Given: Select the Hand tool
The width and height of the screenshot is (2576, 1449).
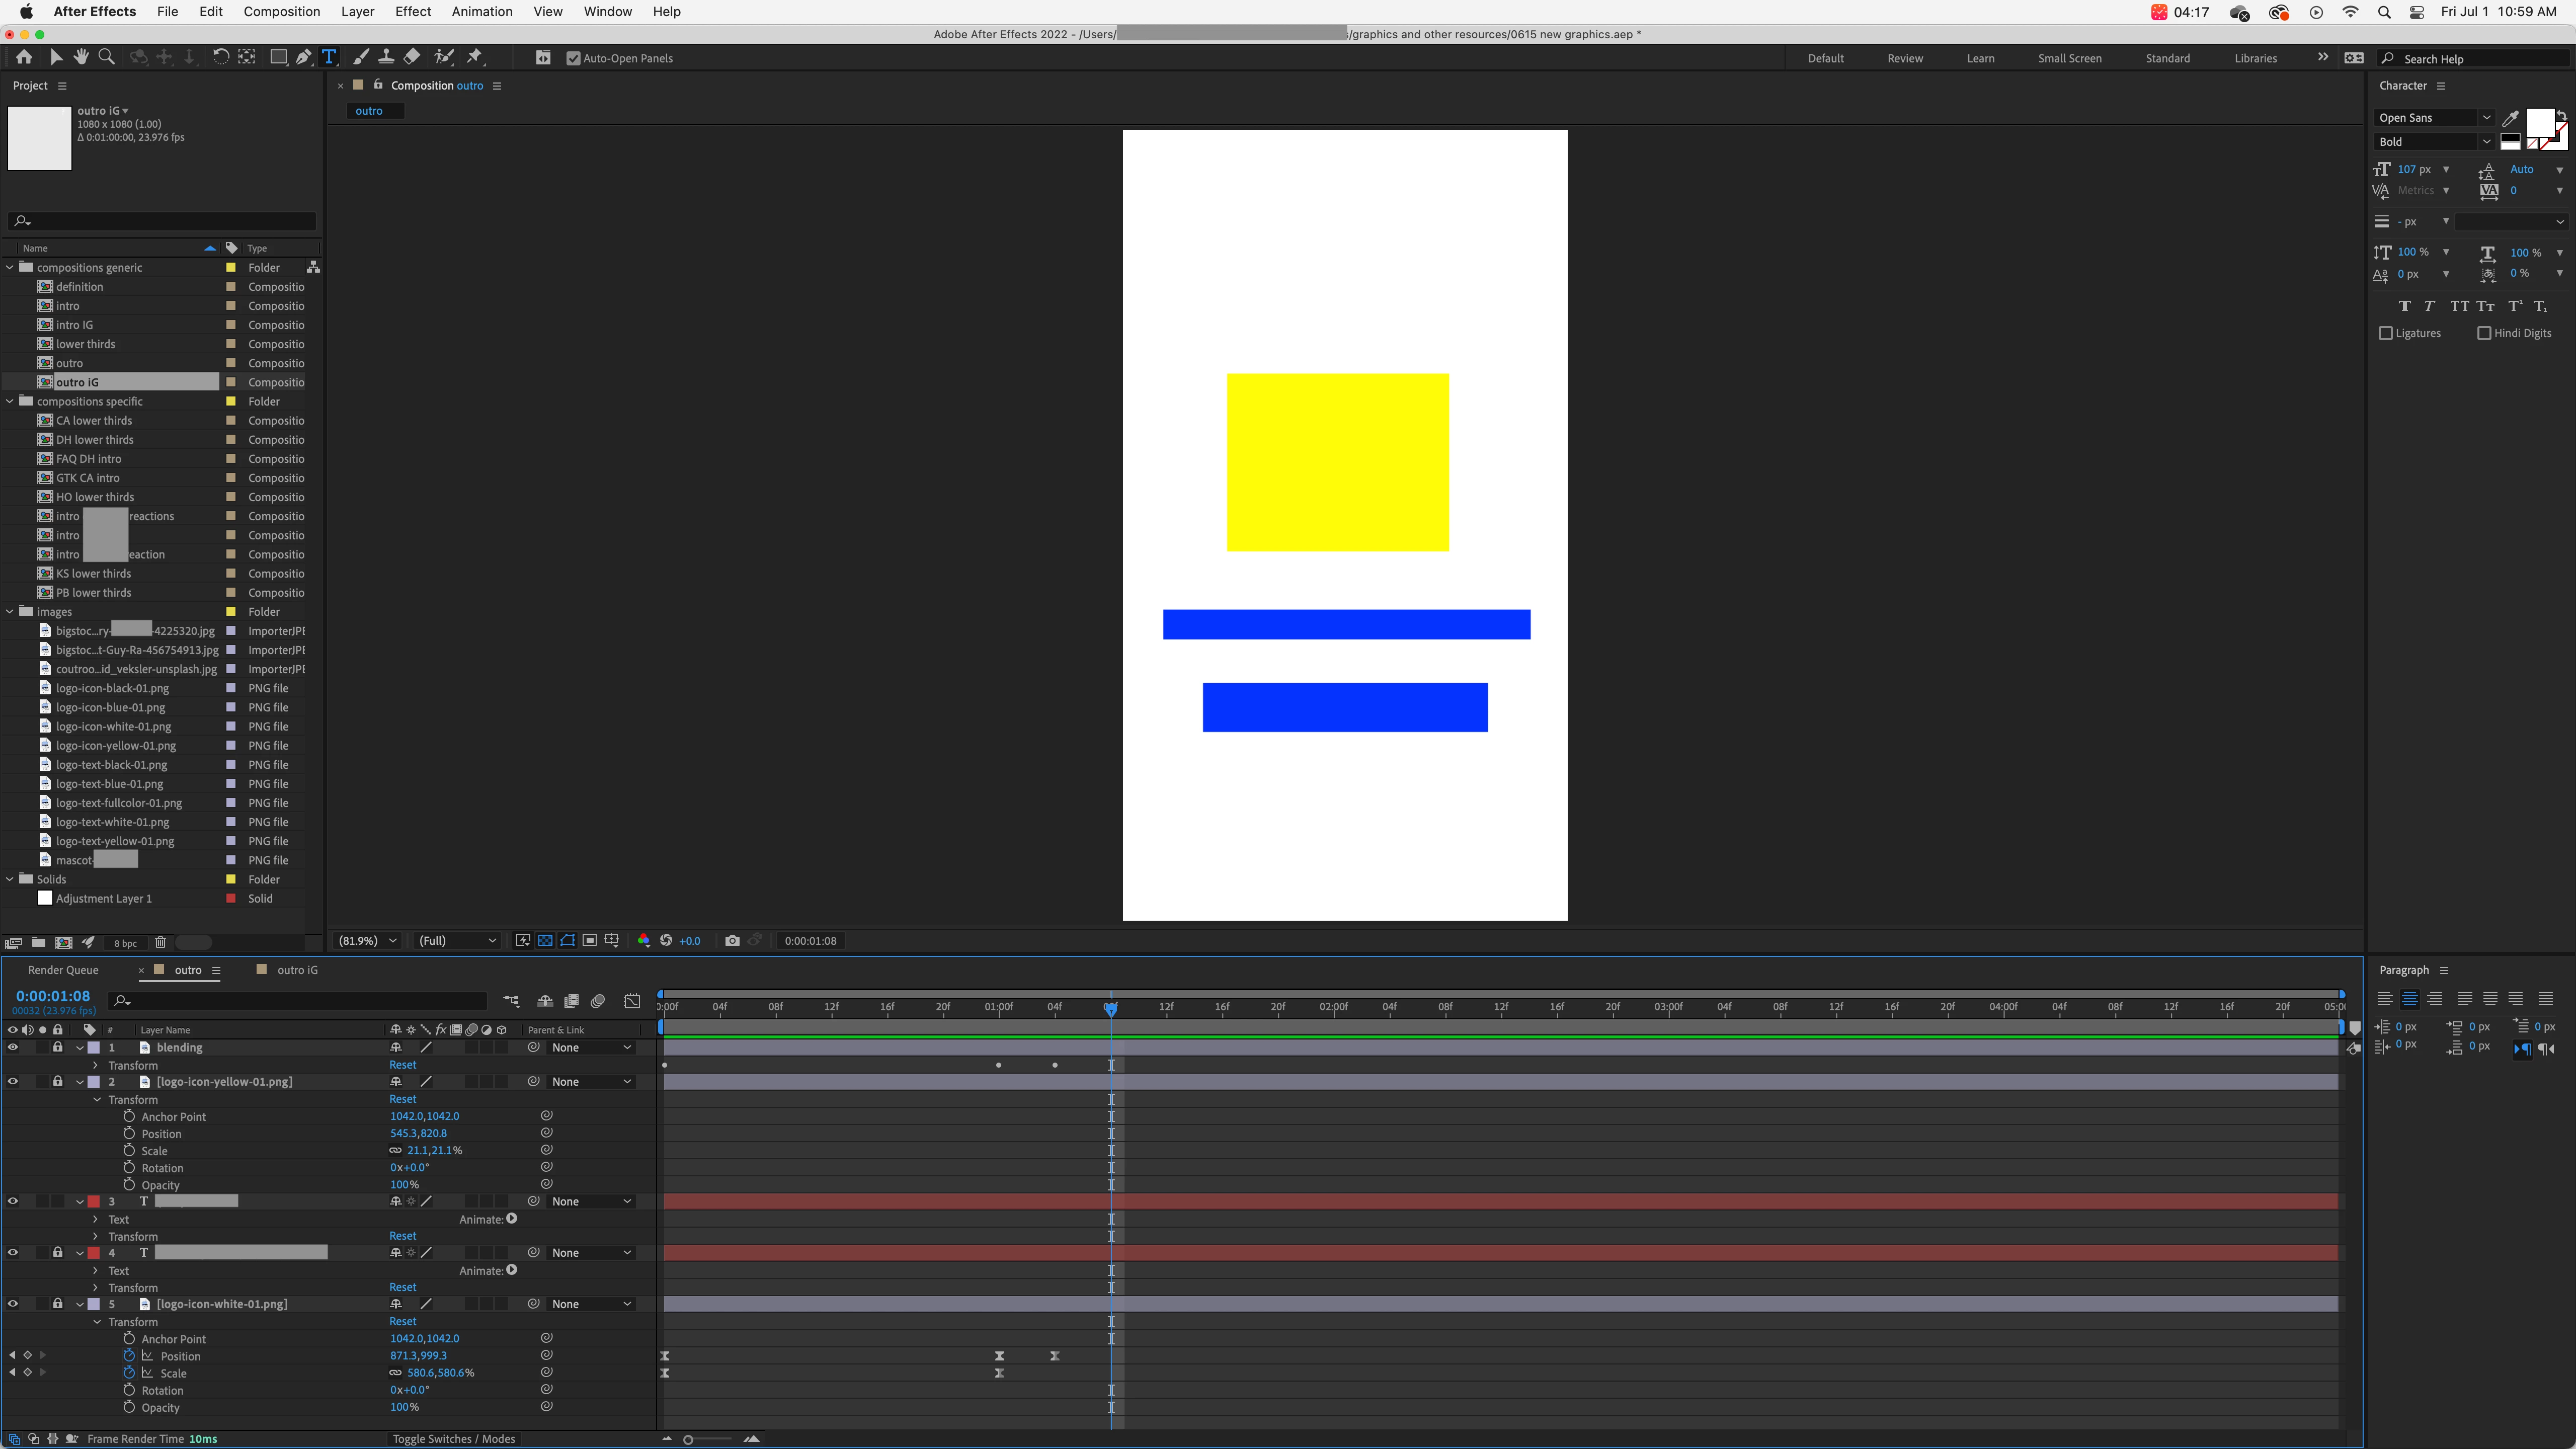Looking at the screenshot, I should pos(81,57).
